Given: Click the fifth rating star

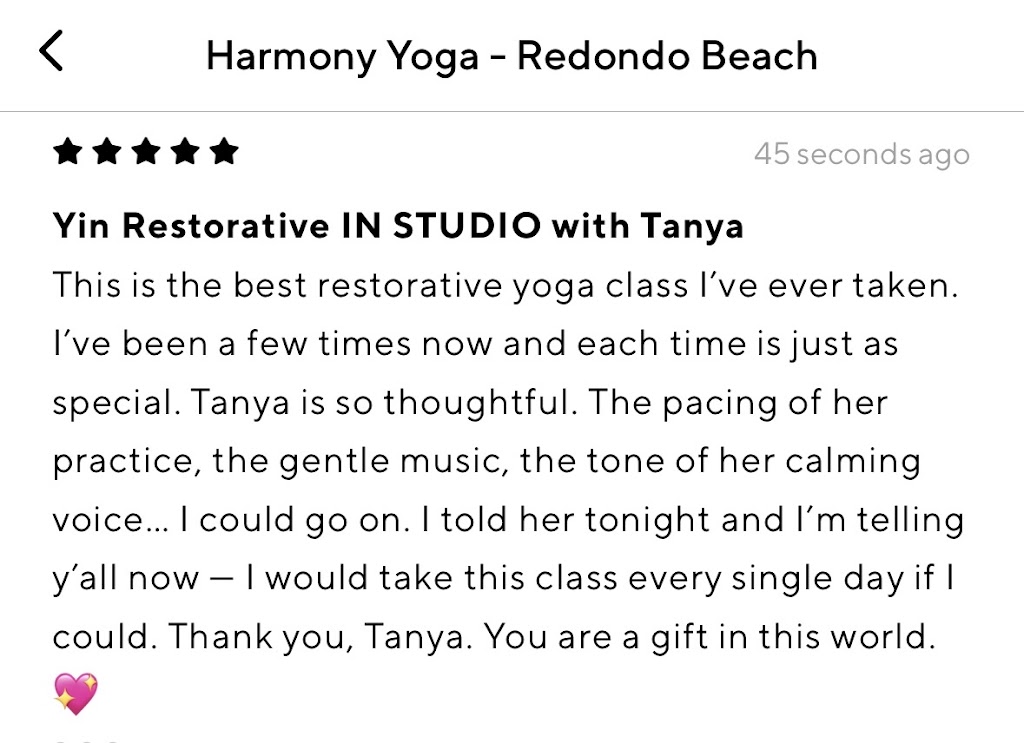Looking at the screenshot, I should 225,152.
